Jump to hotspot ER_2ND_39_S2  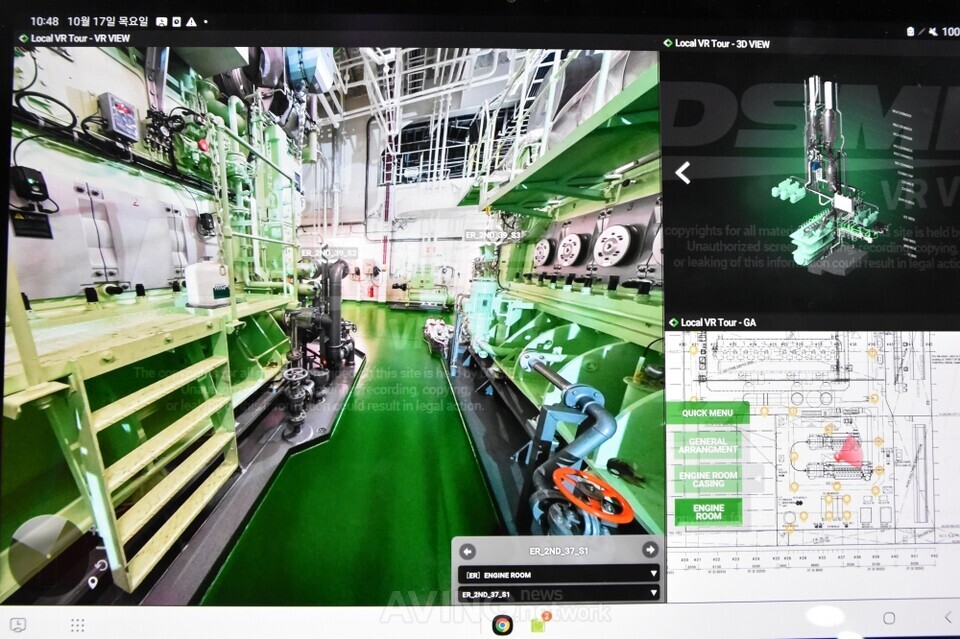pyautogui.click(x=329, y=253)
